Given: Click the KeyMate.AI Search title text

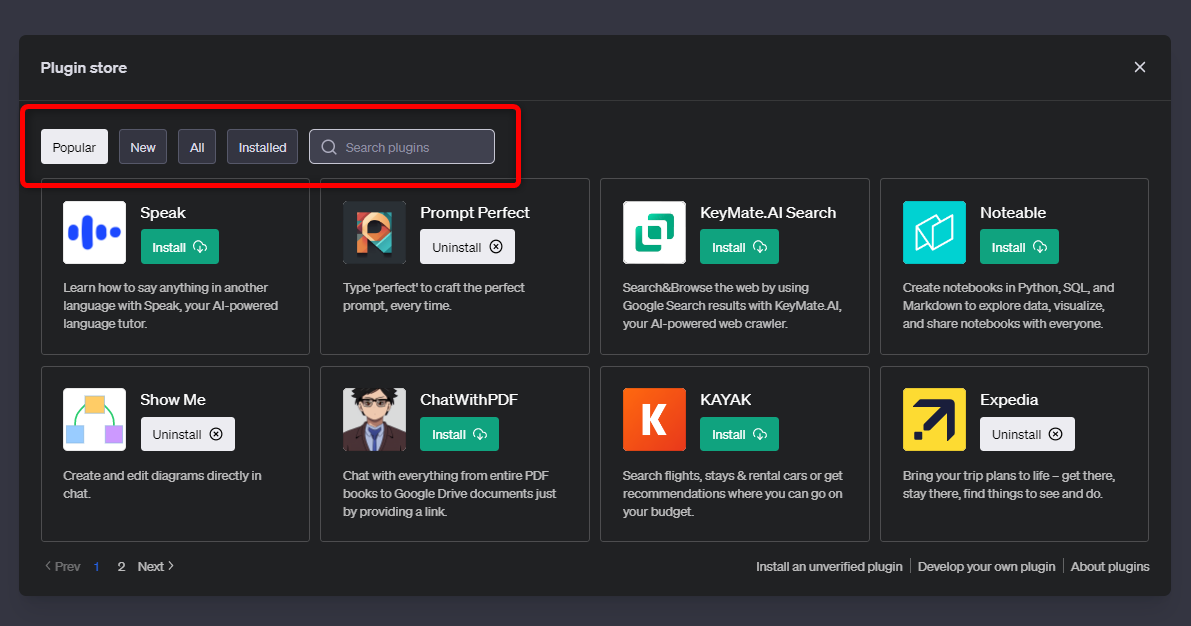Looking at the screenshot, I should [768, 213].
